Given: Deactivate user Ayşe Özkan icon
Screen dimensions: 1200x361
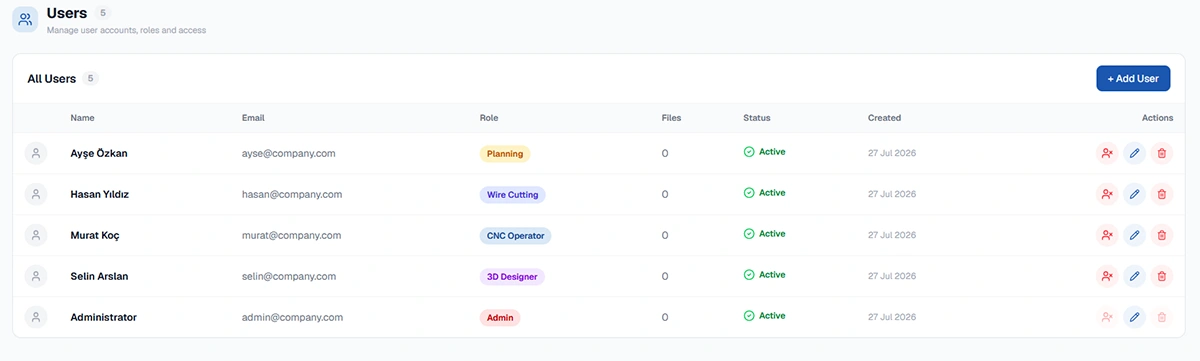Looking at the screenshot, I should pyautogui.click(x=1107, y=153).
